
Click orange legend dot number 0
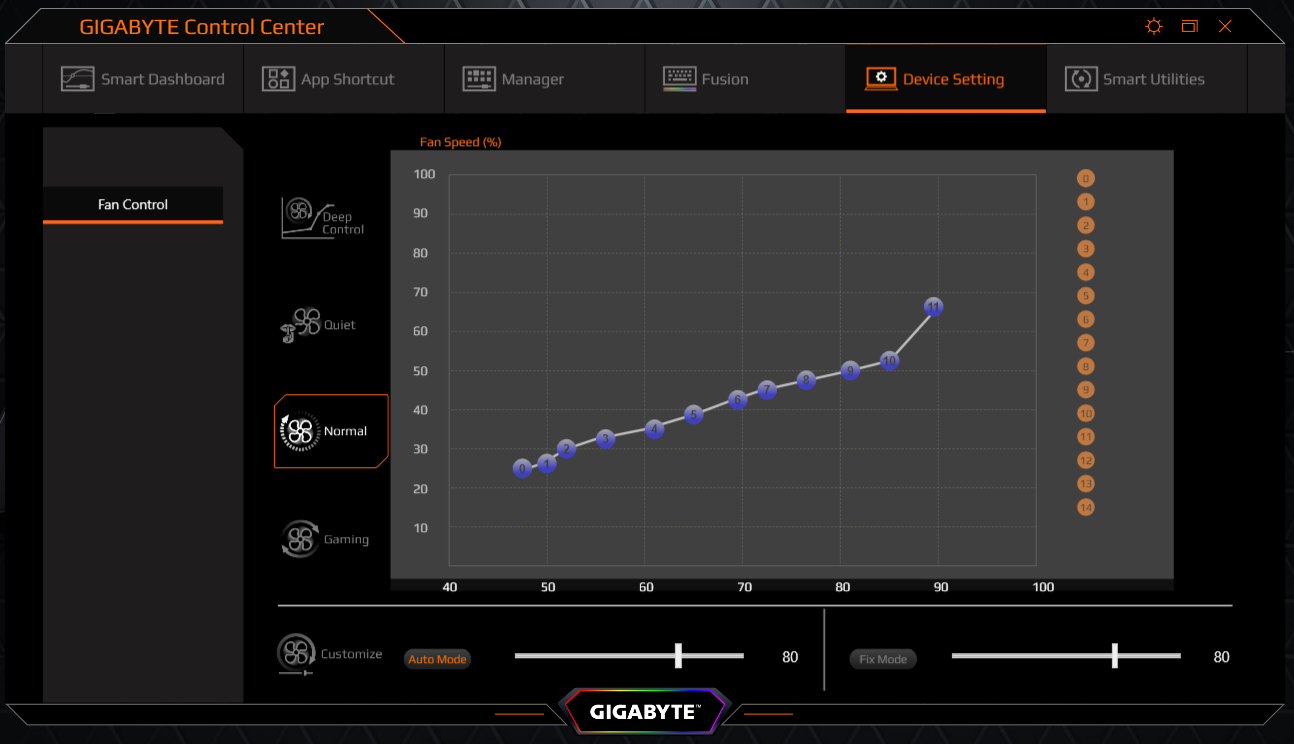[1086, 179]
